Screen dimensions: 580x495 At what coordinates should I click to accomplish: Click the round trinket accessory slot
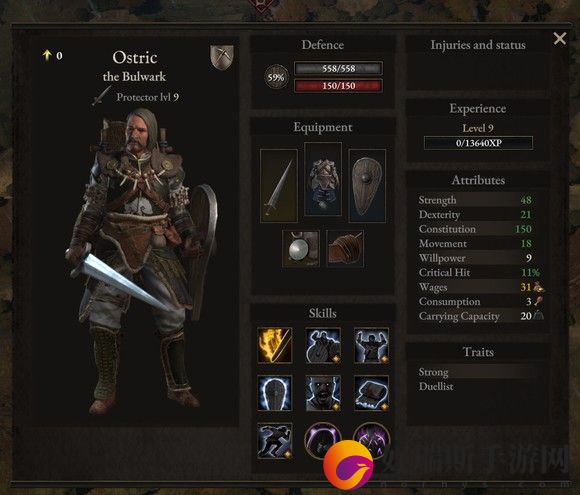(x=301, y=248)
